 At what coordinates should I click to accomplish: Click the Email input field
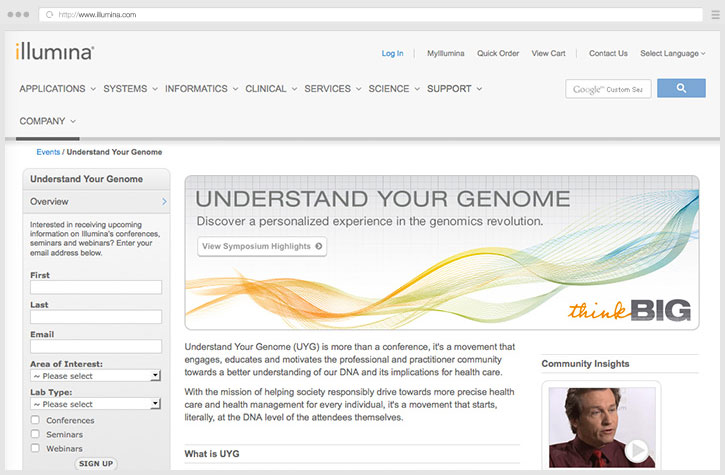pos(96,347)
